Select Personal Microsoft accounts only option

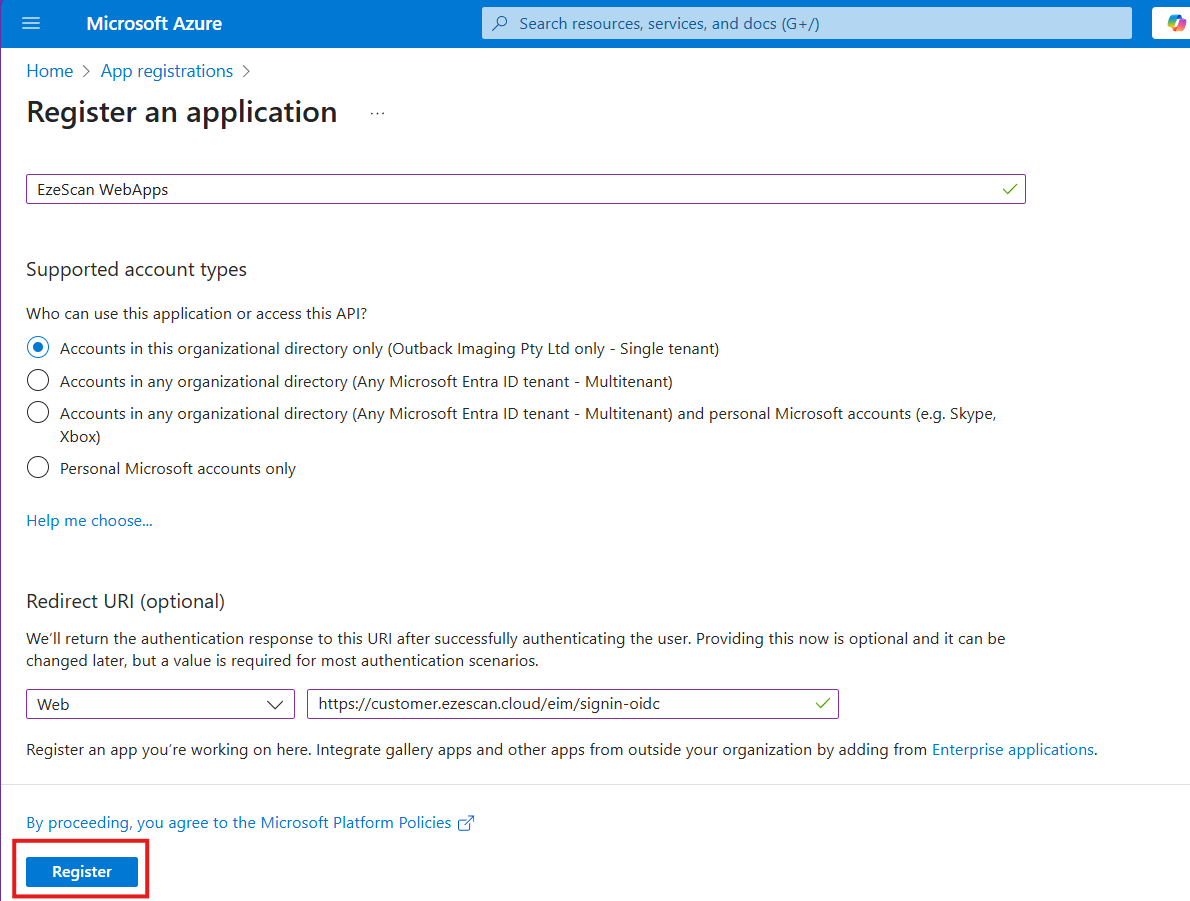[x=38, y=467]
